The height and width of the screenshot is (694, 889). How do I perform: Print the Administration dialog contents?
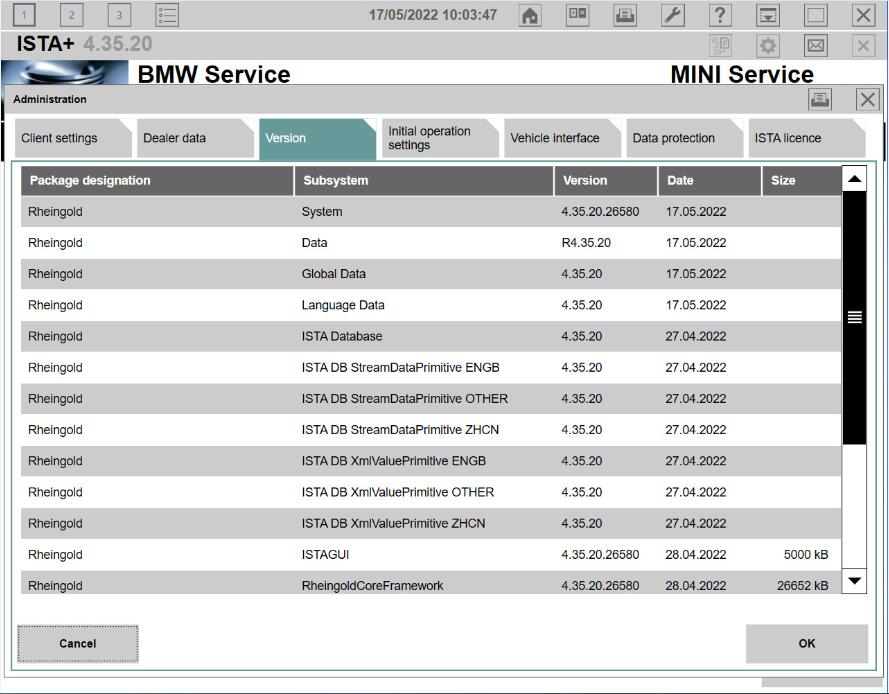pyautogui.click(x=820, y=100)
